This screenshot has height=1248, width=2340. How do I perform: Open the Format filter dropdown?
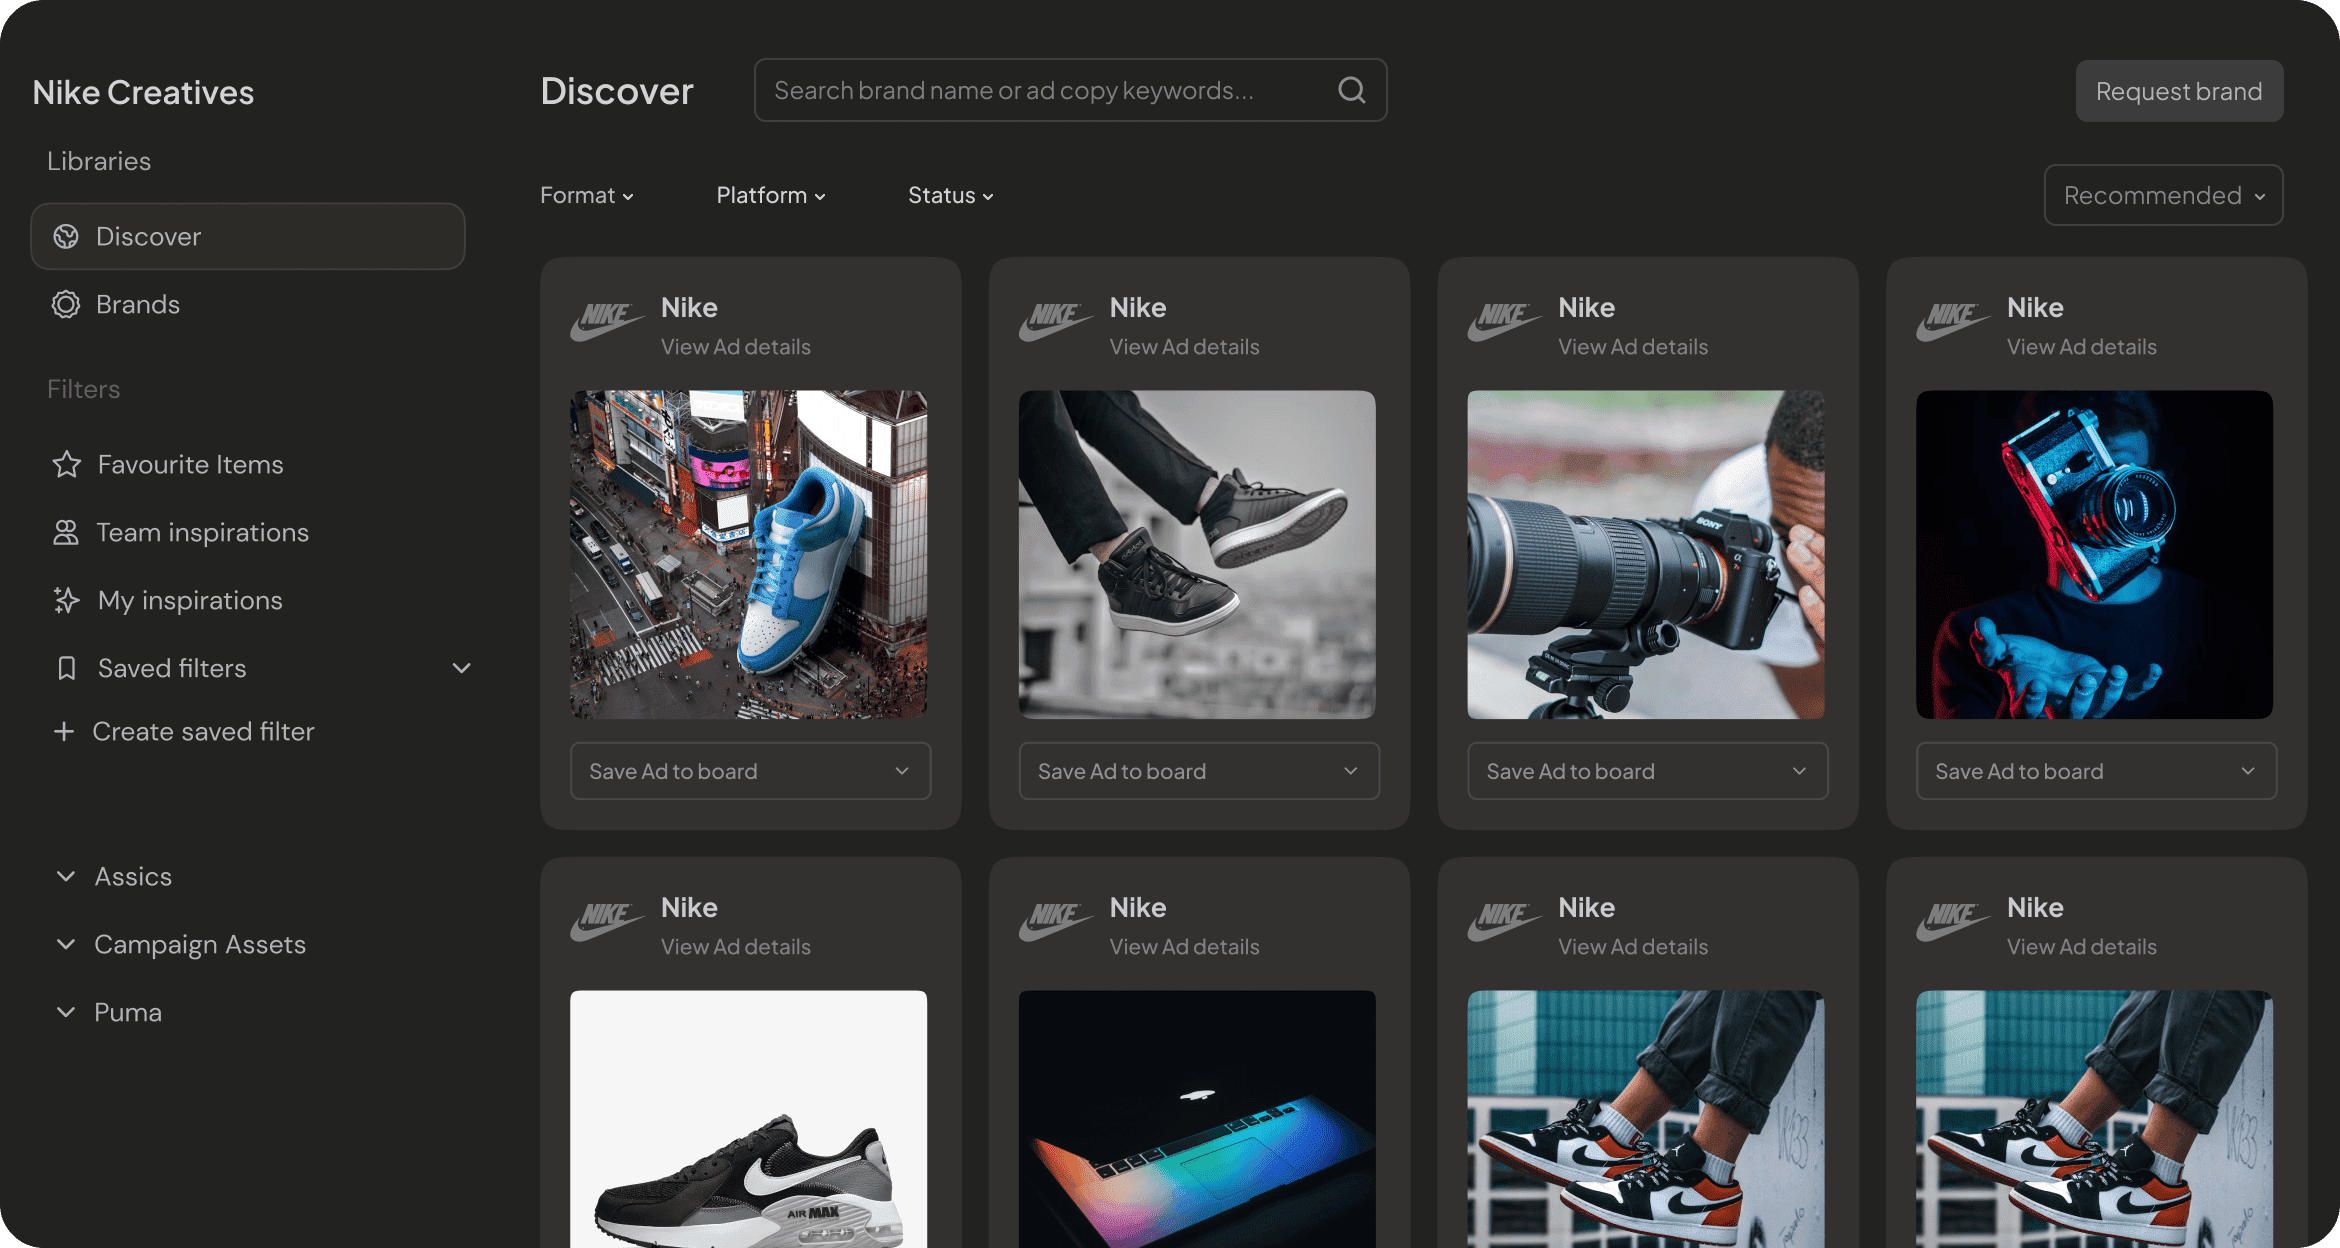(x=587, y=195)
